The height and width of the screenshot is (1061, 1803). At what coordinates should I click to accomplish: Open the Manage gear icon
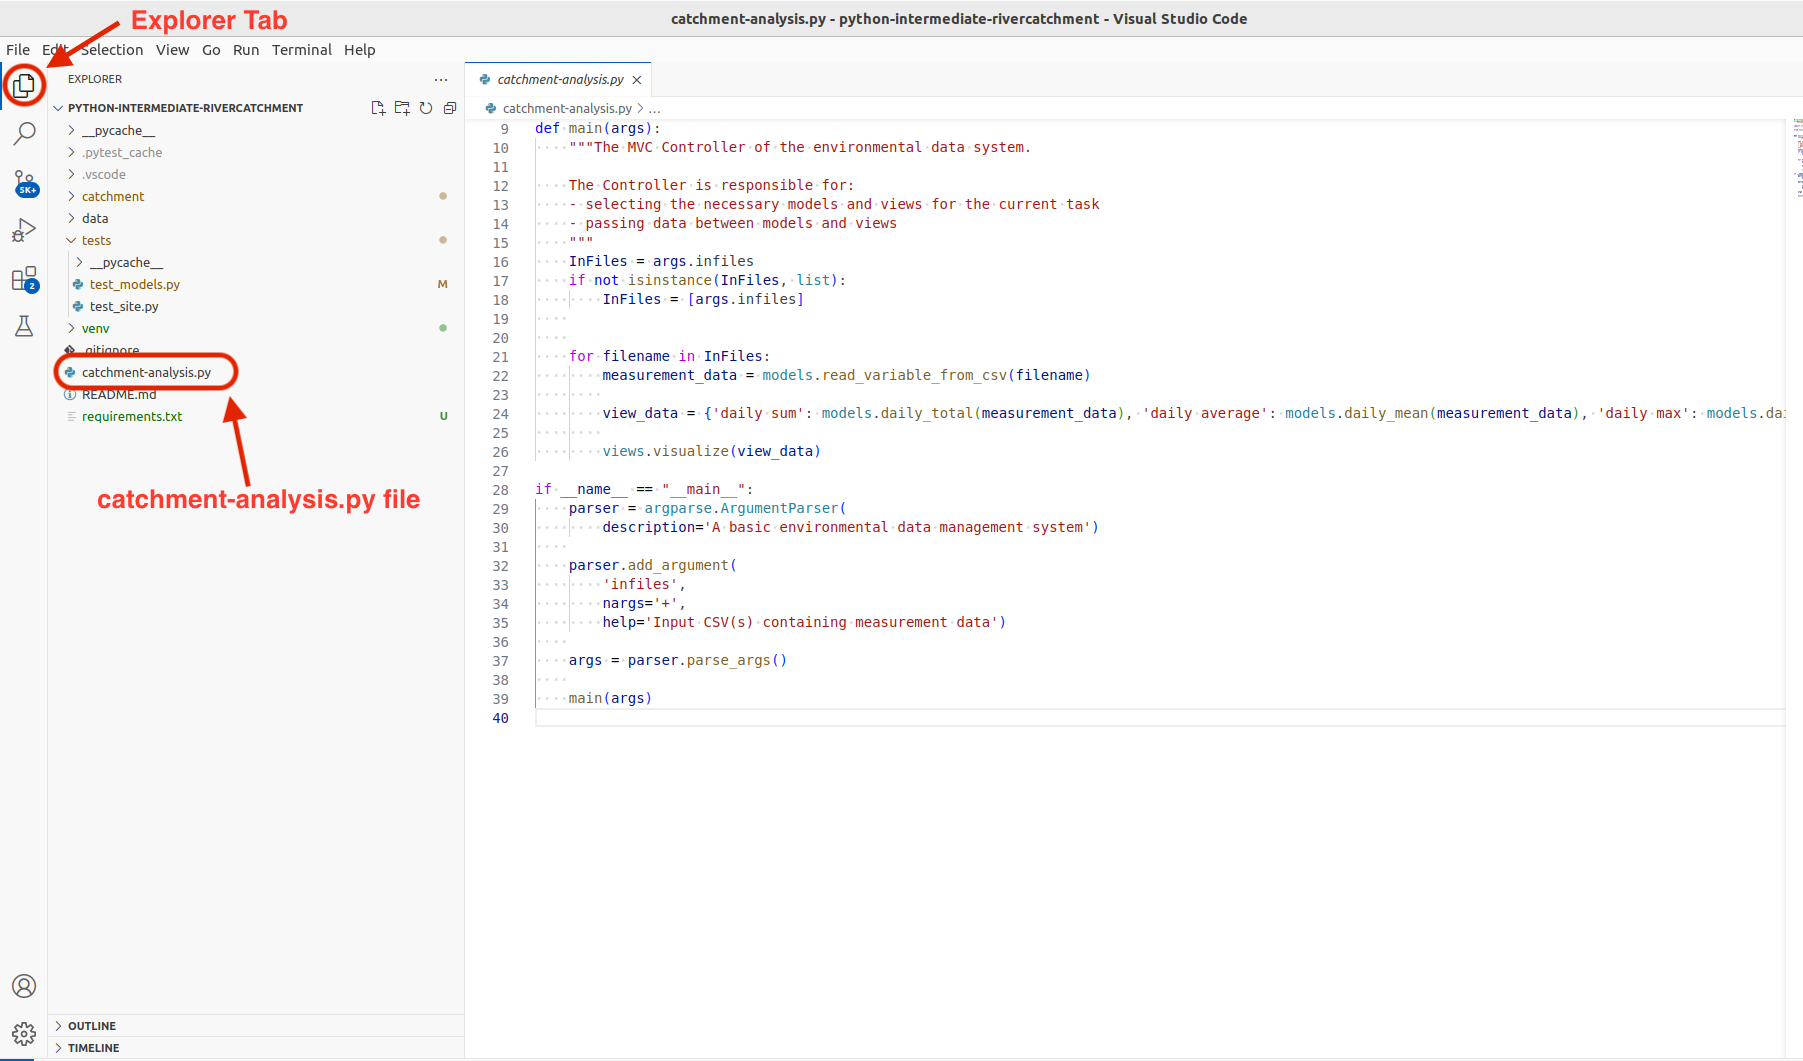tap(24, 1034)
